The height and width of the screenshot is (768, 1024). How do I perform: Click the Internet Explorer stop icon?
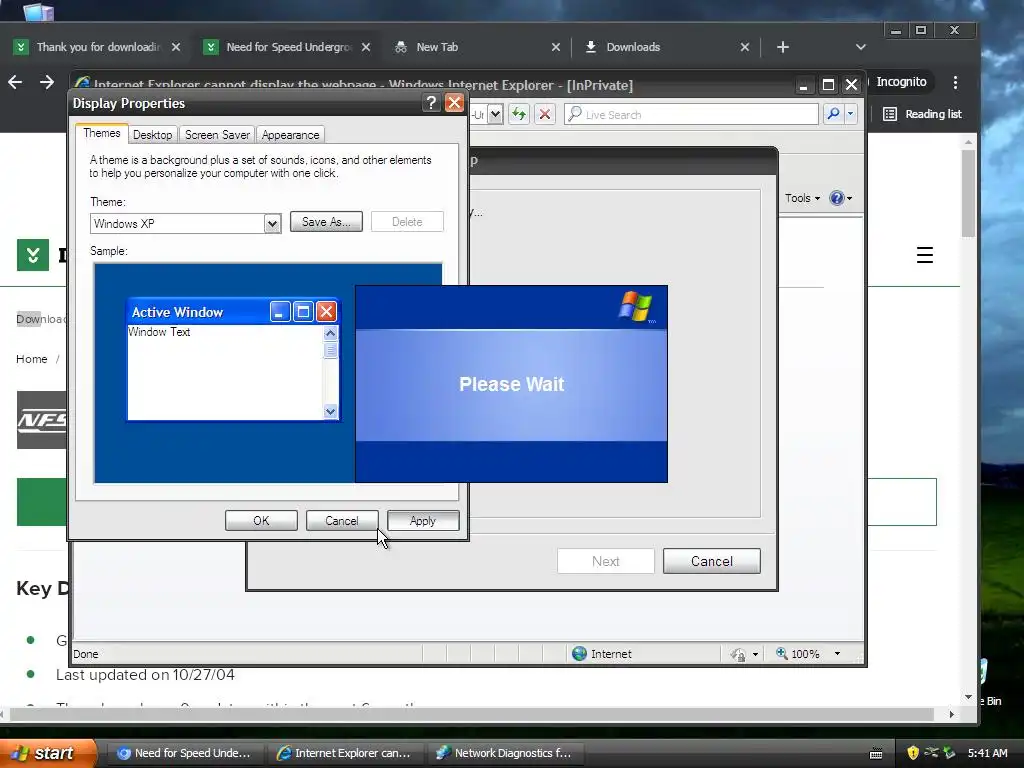545,114
